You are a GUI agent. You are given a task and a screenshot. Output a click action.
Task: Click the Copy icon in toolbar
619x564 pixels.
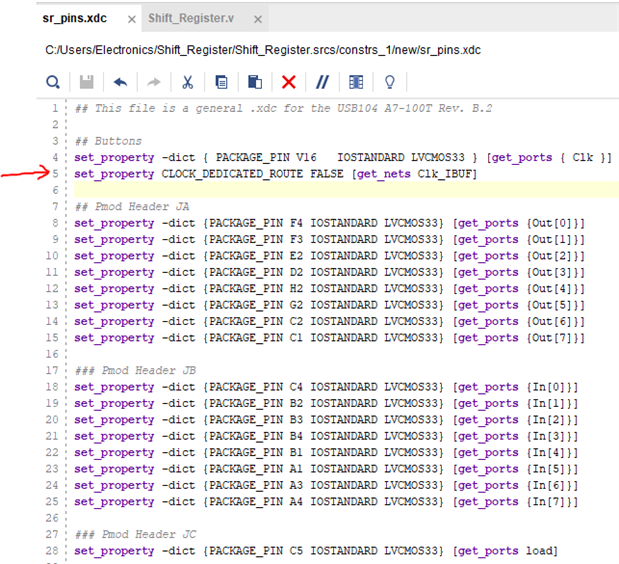pos(221,82)
